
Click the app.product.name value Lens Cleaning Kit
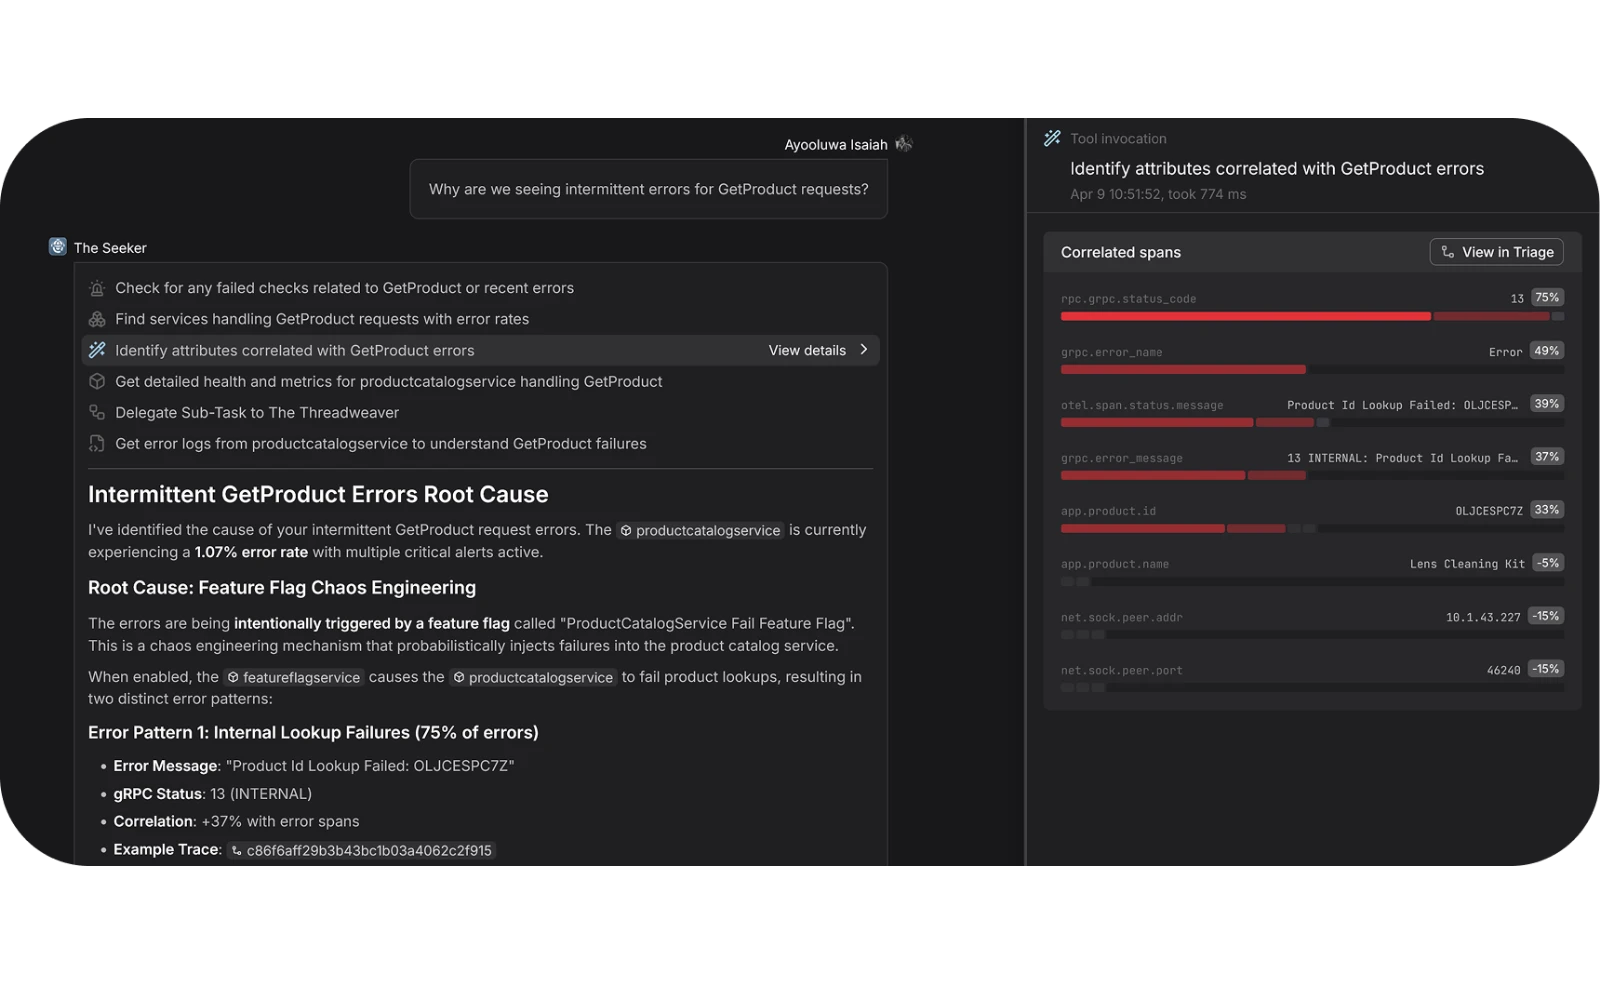tap(1467, 564)
